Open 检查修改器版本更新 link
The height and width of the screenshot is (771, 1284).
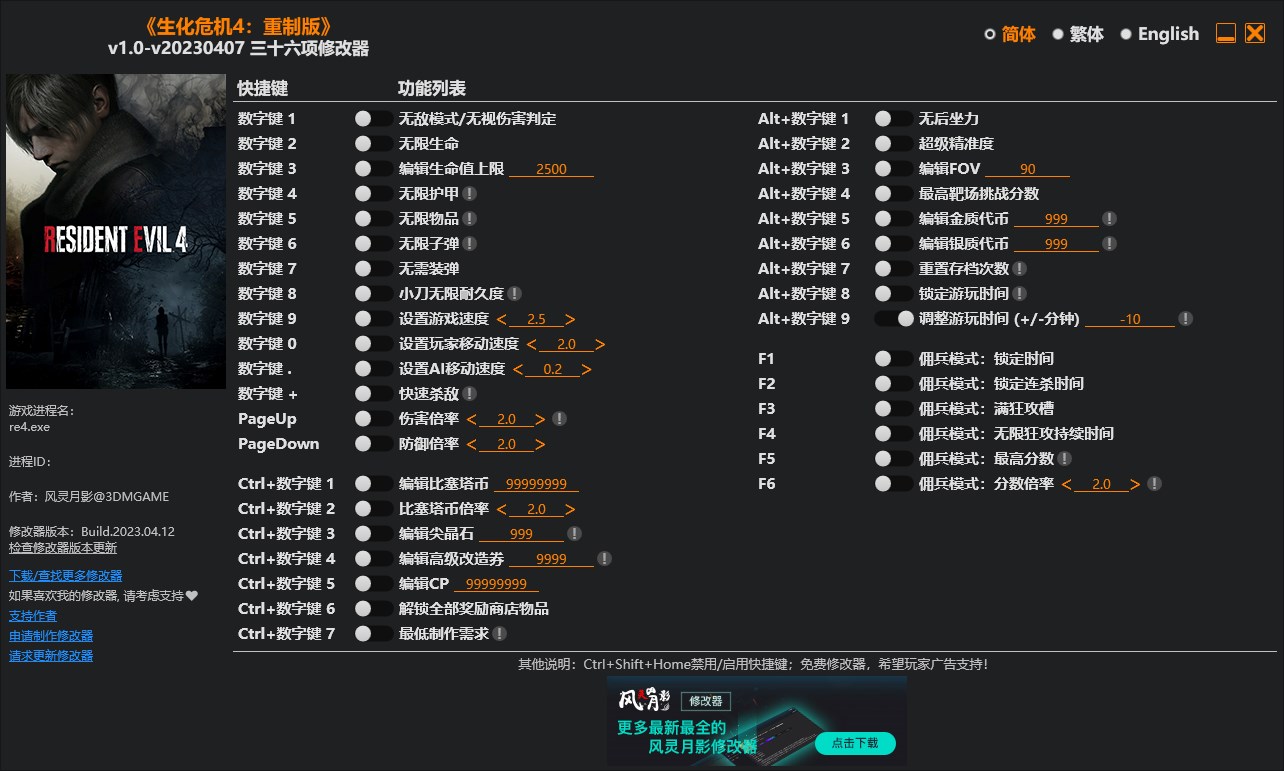[x=63, y=548]
